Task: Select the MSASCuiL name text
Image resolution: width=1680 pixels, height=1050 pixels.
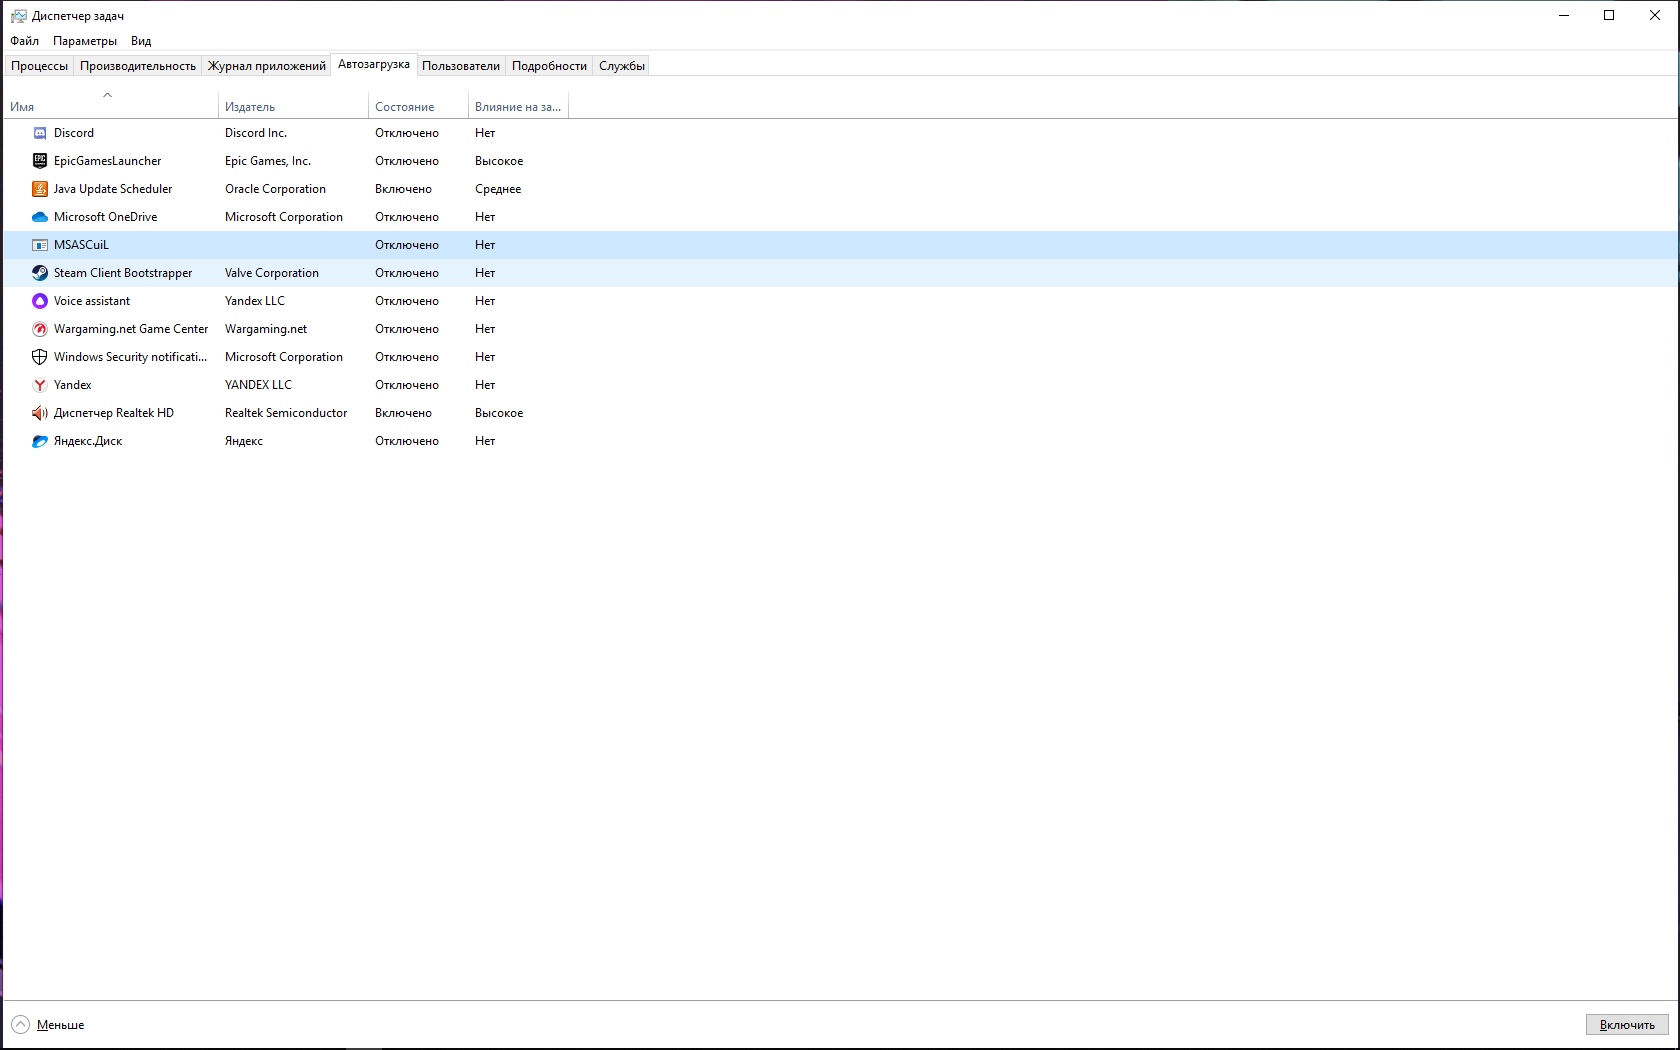Action: [81, 245]
